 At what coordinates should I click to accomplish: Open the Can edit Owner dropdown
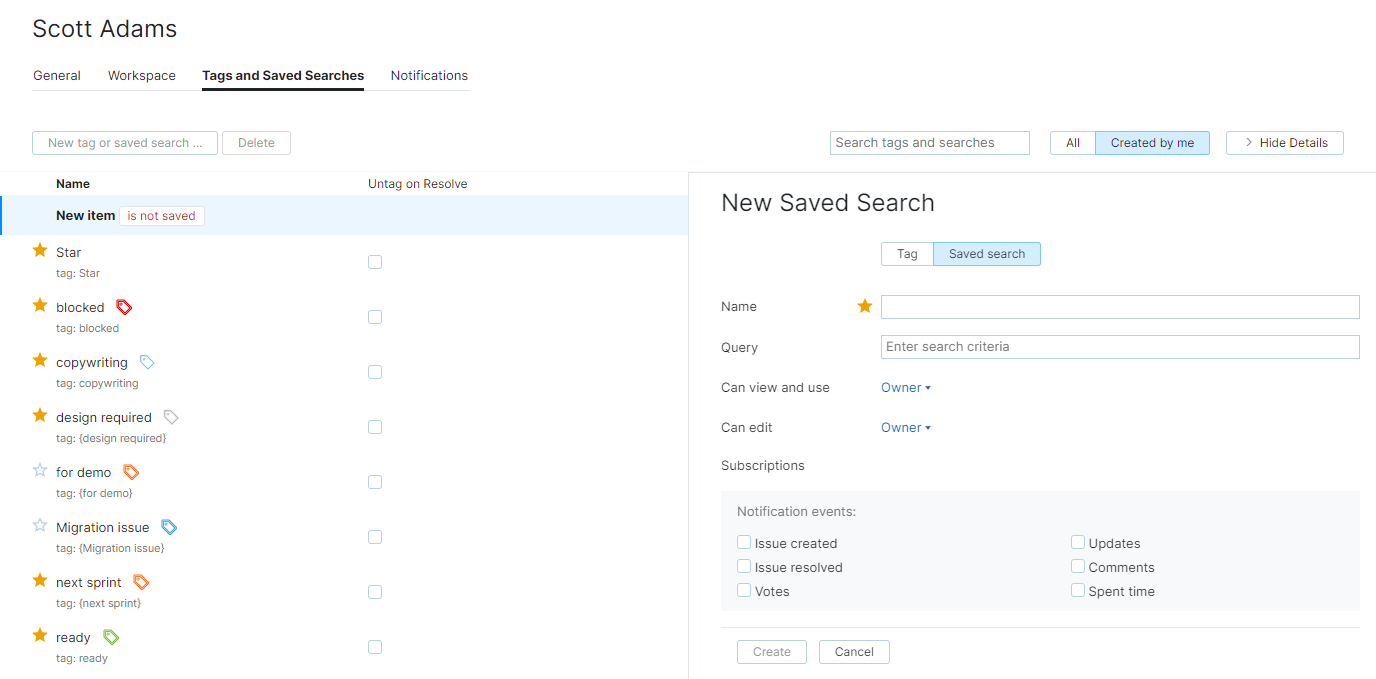pos(906,428)
